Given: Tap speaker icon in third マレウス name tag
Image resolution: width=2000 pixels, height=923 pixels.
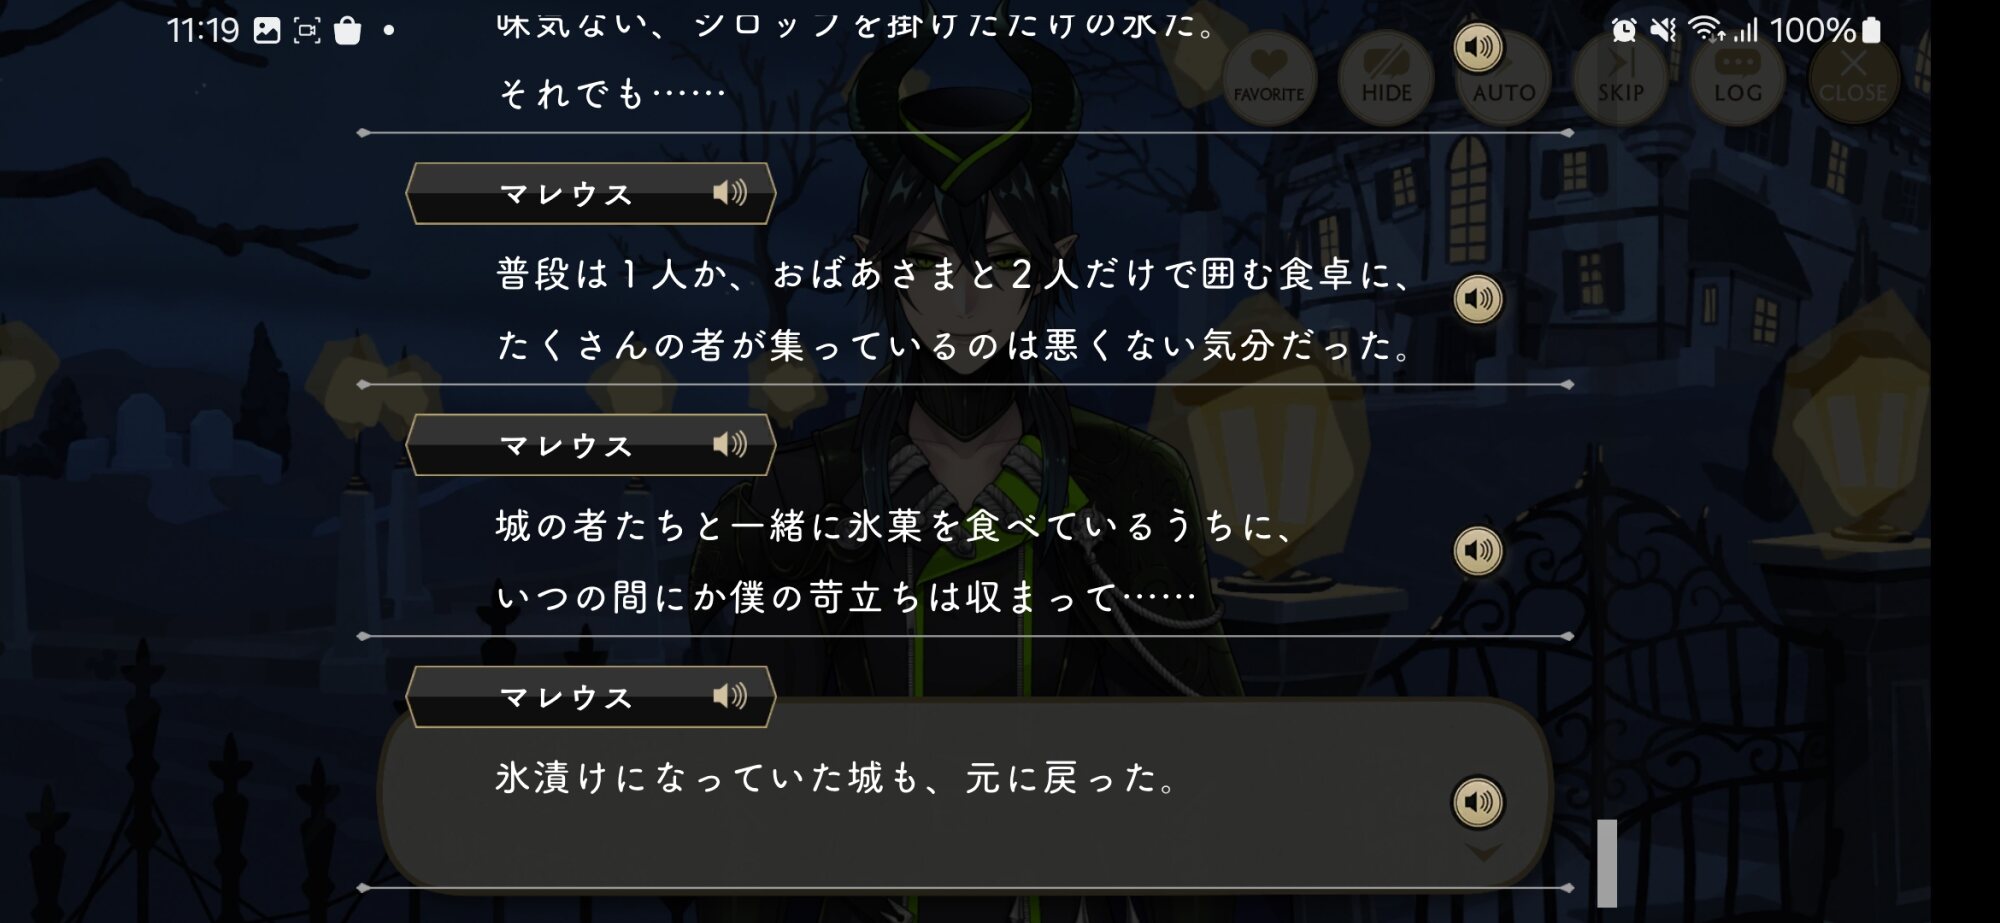Looking at the screenshot, I should click(729, 696).
